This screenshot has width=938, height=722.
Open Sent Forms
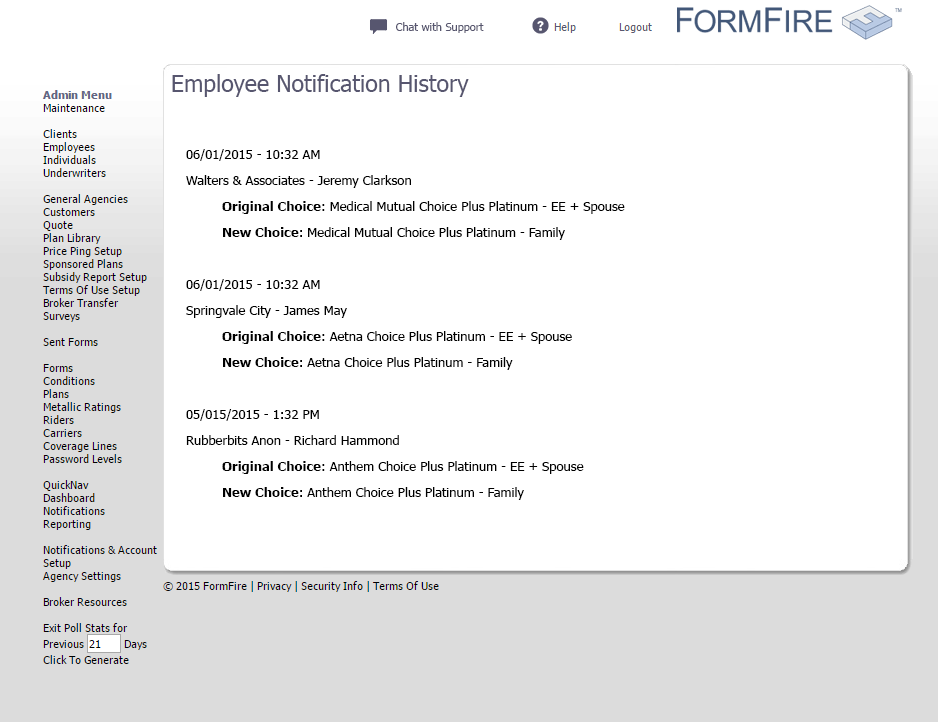point(71,342)
